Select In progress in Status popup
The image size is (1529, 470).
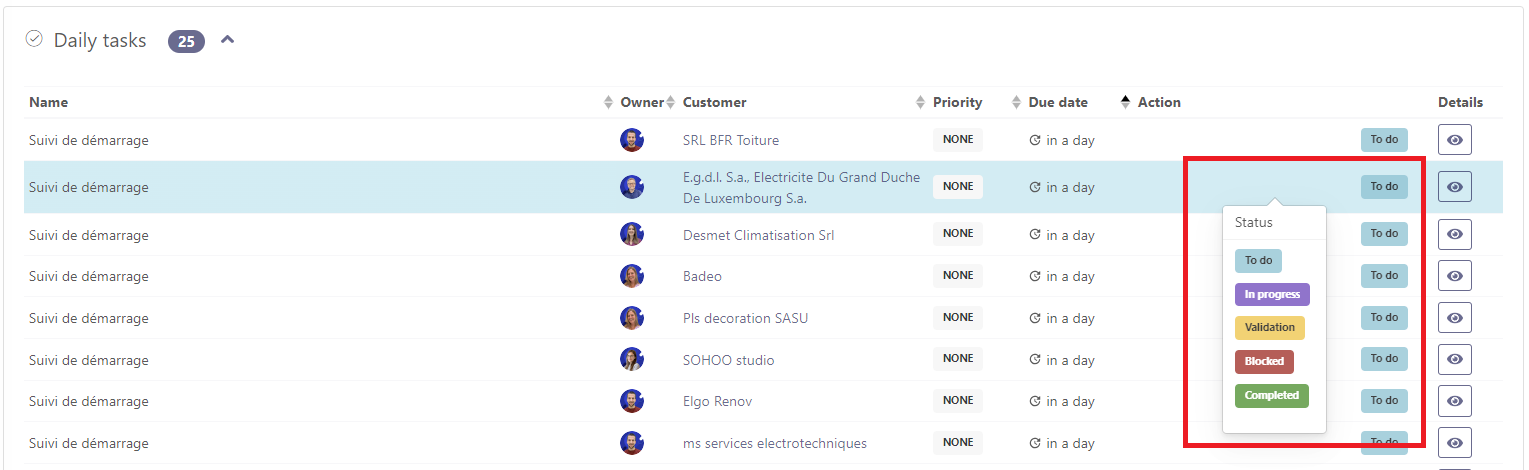[1271, 294]
